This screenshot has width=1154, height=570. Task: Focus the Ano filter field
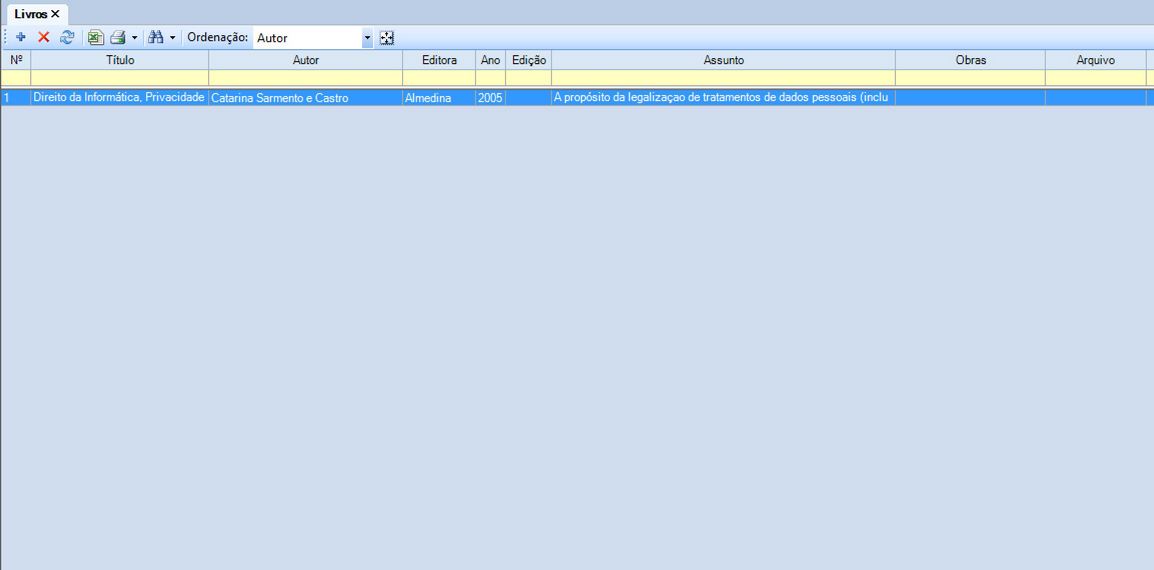tap(490, 78)
